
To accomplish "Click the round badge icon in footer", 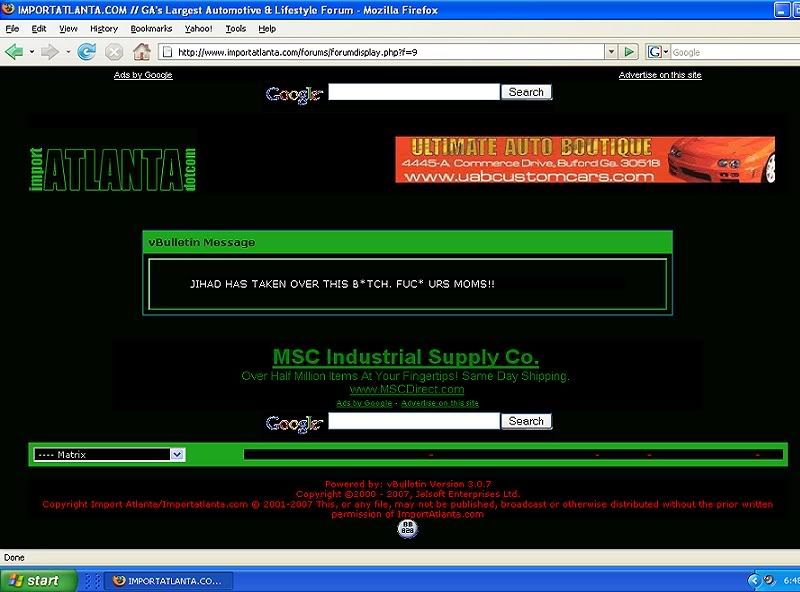I will [x=407, y=529].
